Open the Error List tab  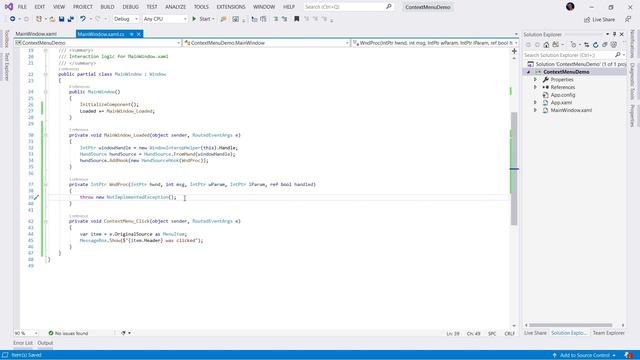coord(23,343)
